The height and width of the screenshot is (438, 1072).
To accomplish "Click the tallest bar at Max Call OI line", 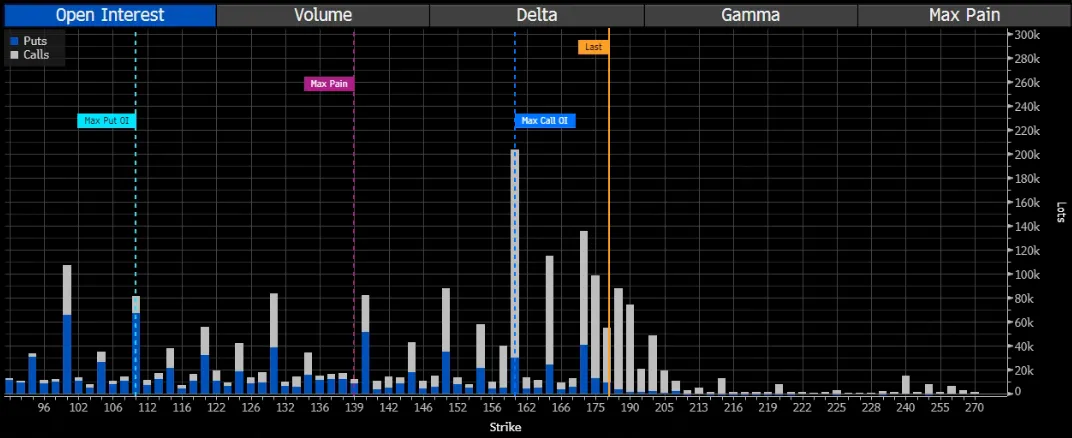I will (515, 250).
